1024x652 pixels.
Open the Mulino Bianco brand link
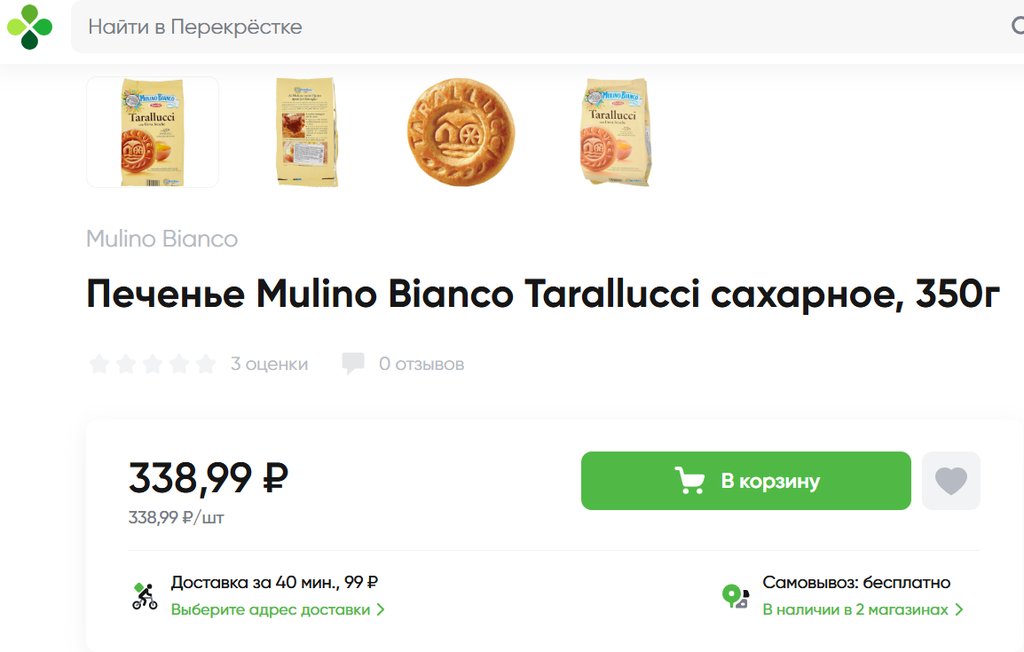coord(162,239)
